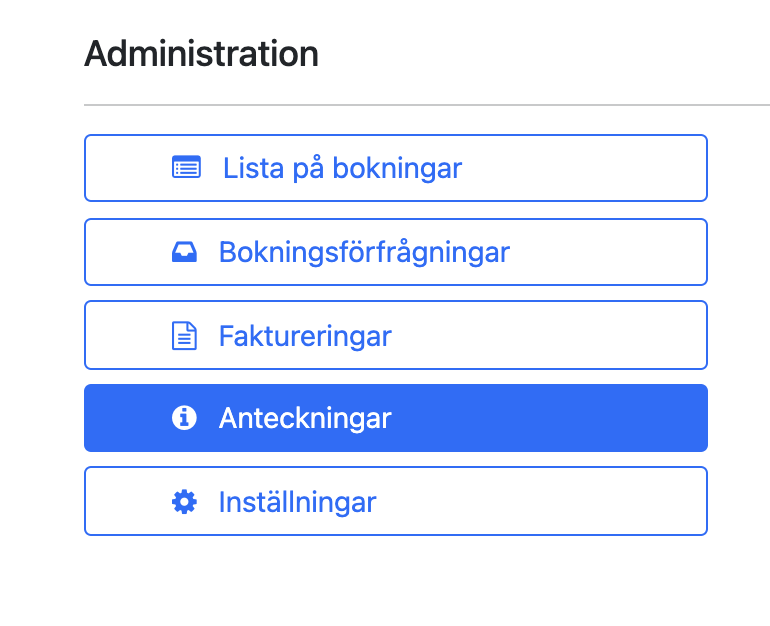Click the "Faktureringar" text label
Viewport: 770px width, 626px height.
click(x=305, y=336)
